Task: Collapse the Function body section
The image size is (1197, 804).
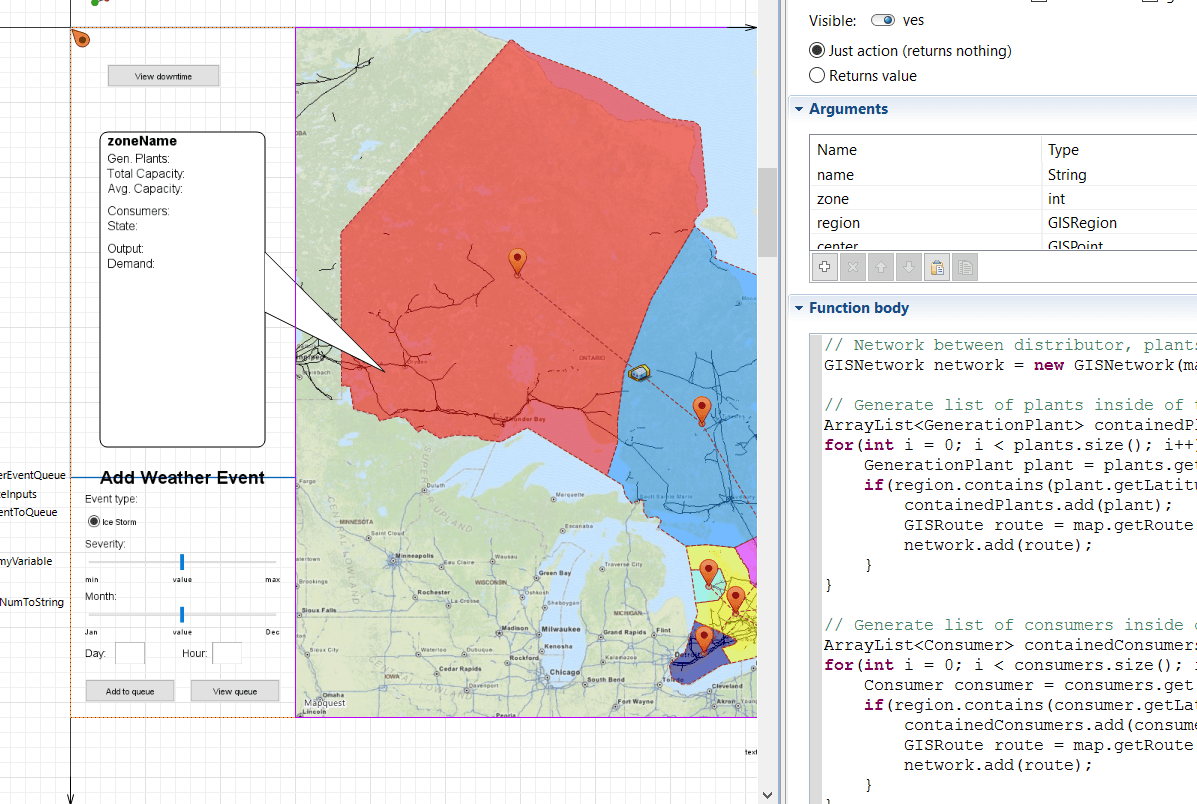Action: pyautogui.click(x=798, y=308)
